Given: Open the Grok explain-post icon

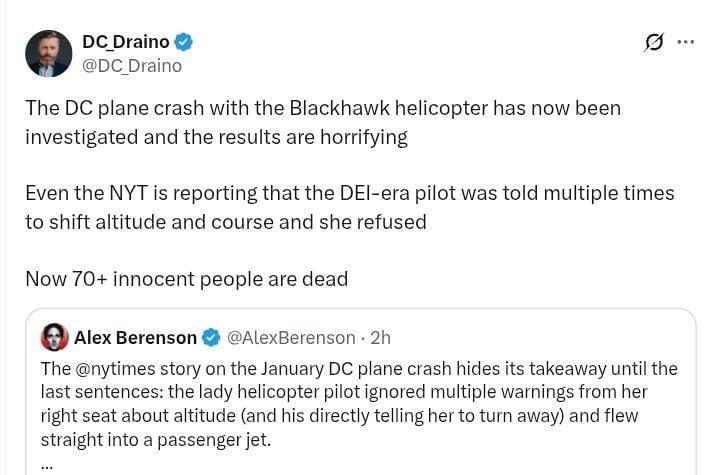Looking at the screenshot, I should click(654, 43).
